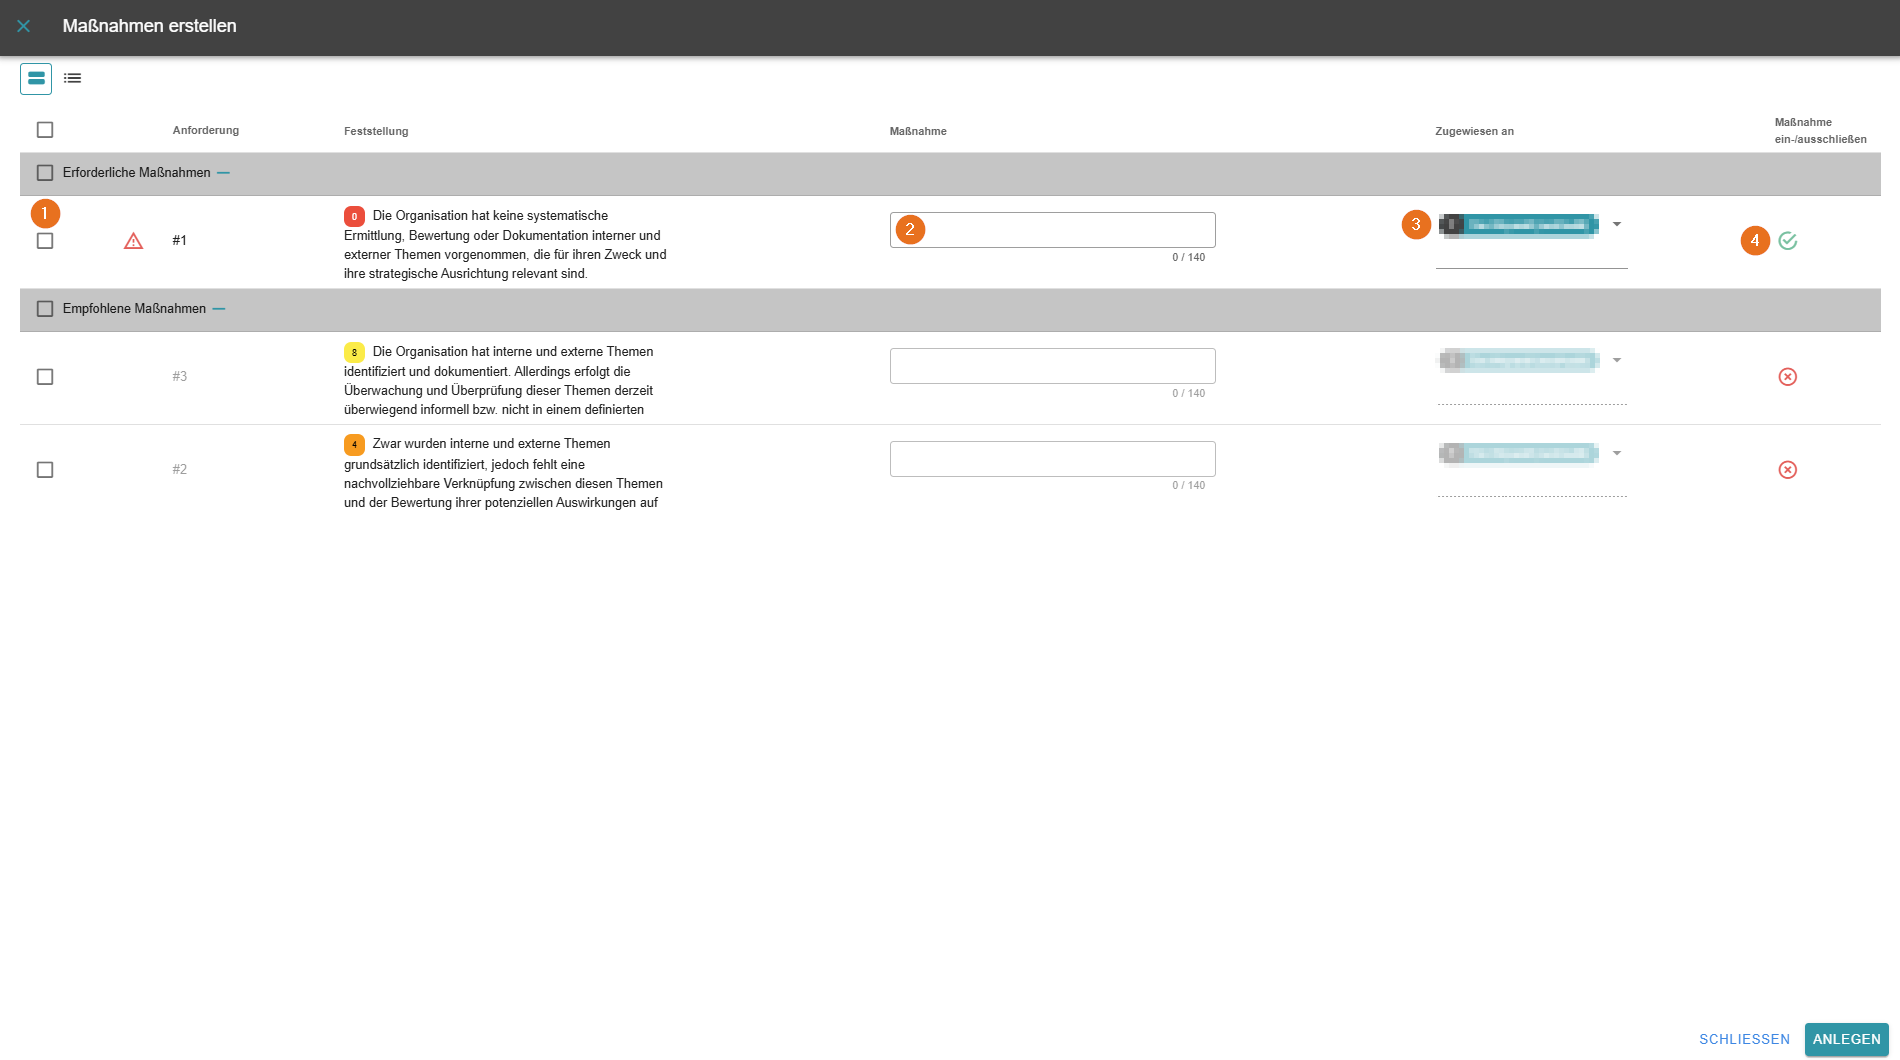Click the SCHLIESSEN button
The width and height of the screenshot is (1900, 1060).
tap(1744, 1040)
